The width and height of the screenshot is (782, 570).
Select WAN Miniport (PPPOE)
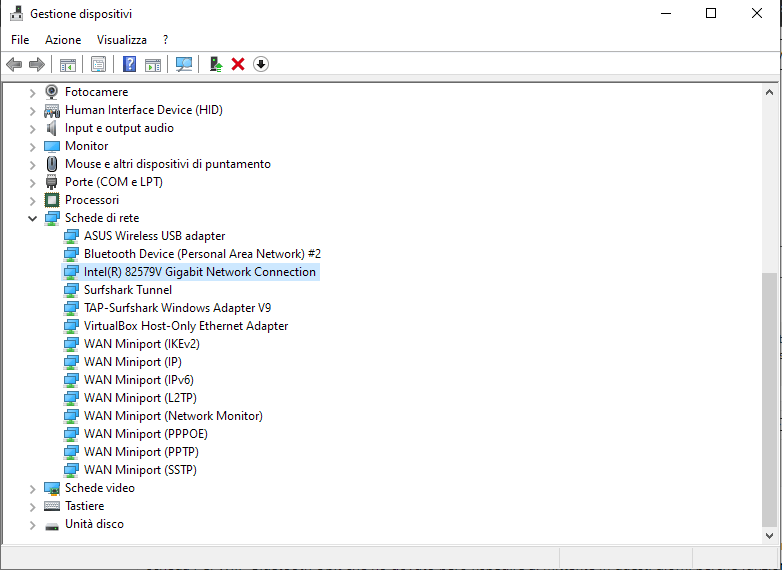(146, 433)
